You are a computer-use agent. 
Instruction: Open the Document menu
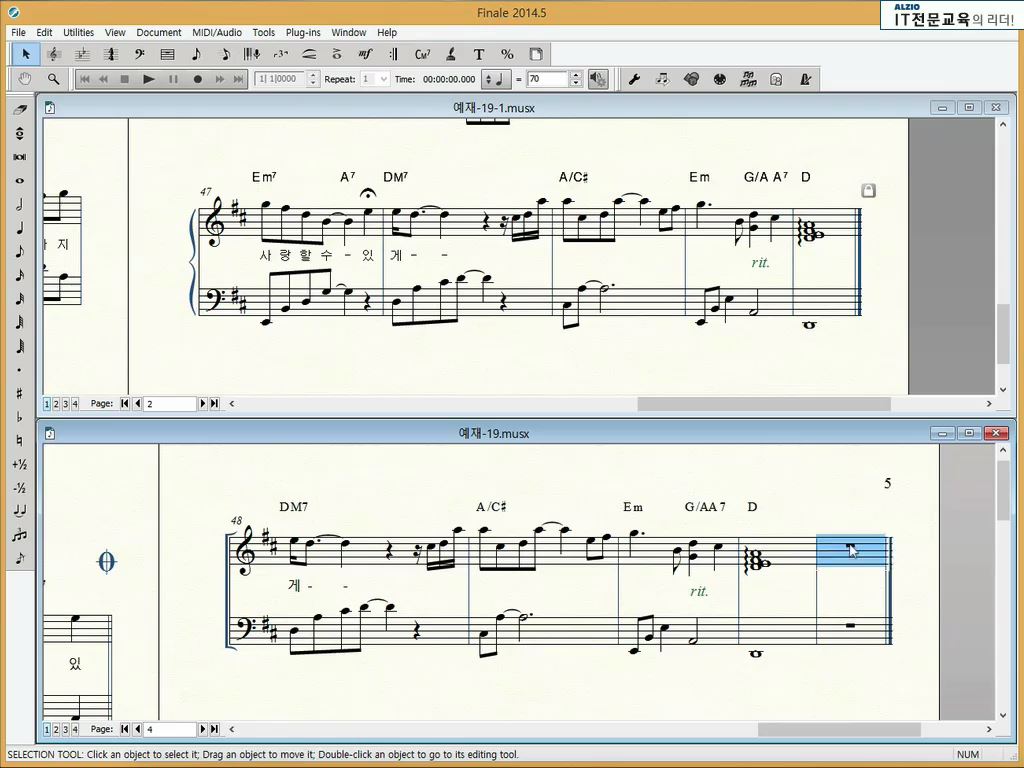pyautogui.click(x=159, y=32)
